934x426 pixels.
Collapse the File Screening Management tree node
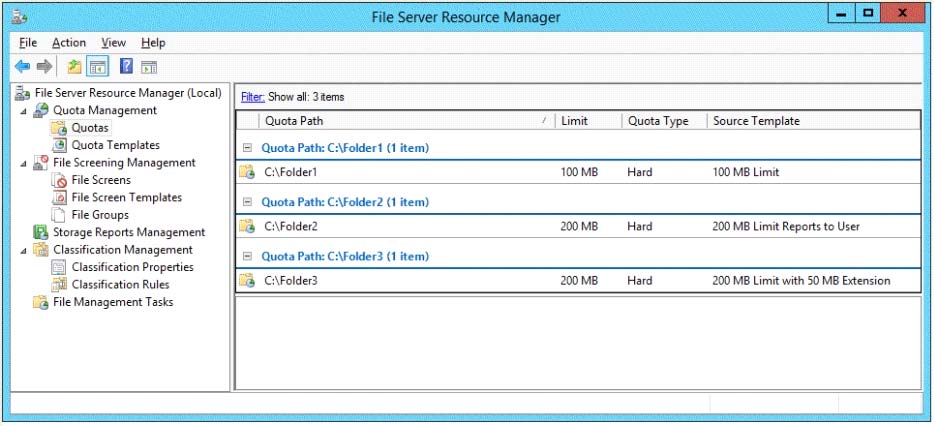23,163
